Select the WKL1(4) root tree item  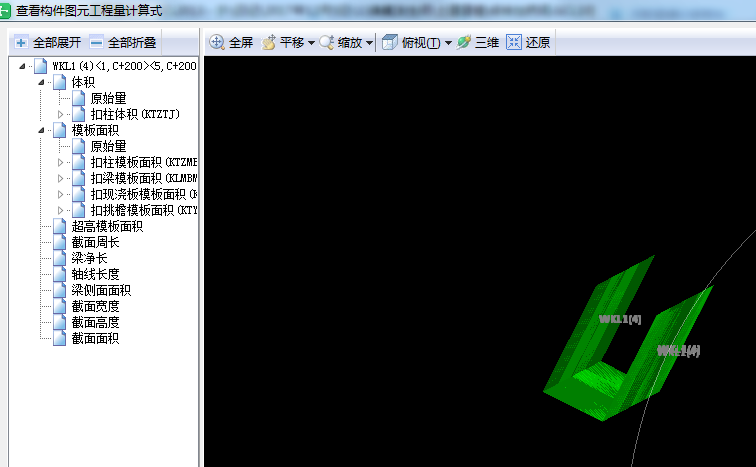coord(124,66)
